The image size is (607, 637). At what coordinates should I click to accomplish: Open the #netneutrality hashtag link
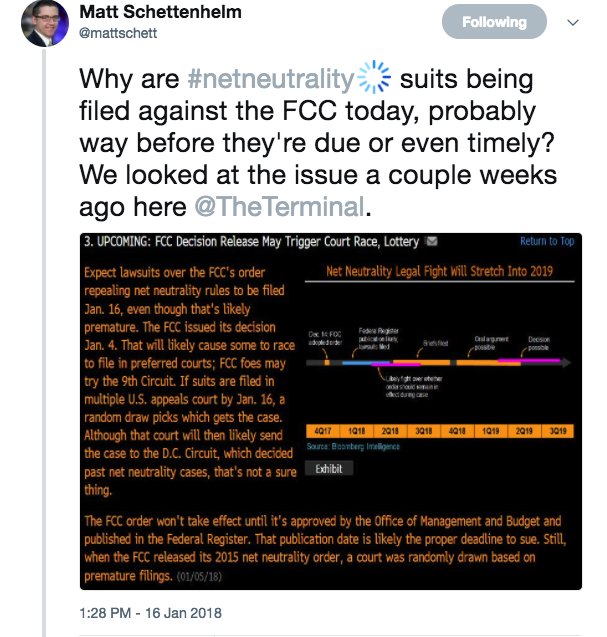[x=271, y=78]
